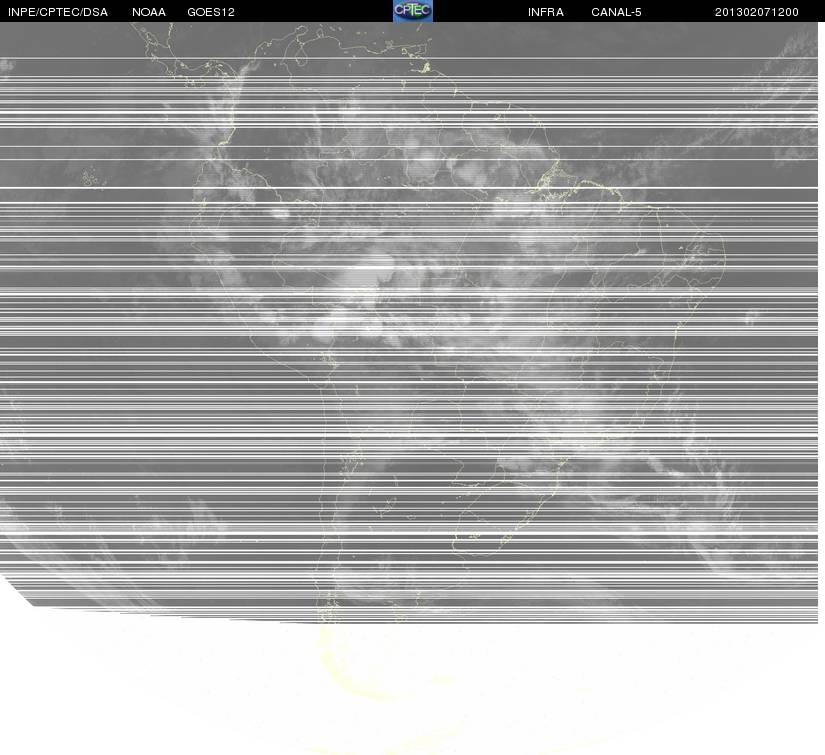Select the INPE/CPTEC/DSA header text
Viewport: 825px width, 755px height.
[58, 12]
